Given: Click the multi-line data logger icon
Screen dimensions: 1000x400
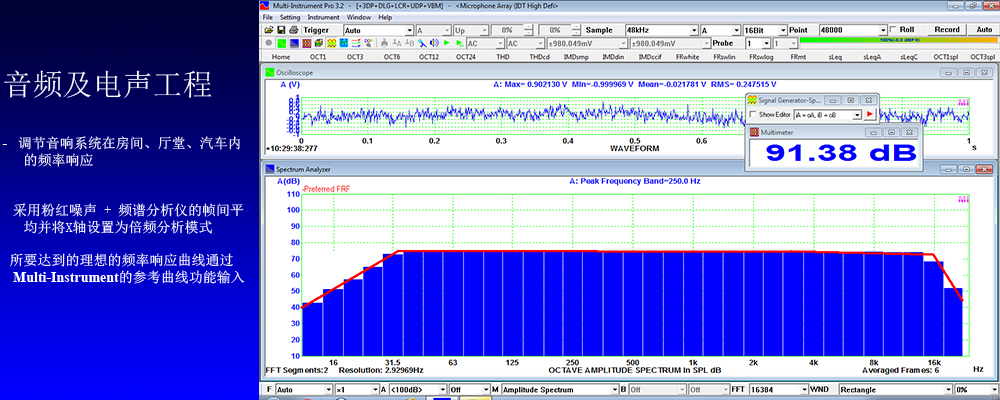Looking at the screenshot, I should (356, 43).
